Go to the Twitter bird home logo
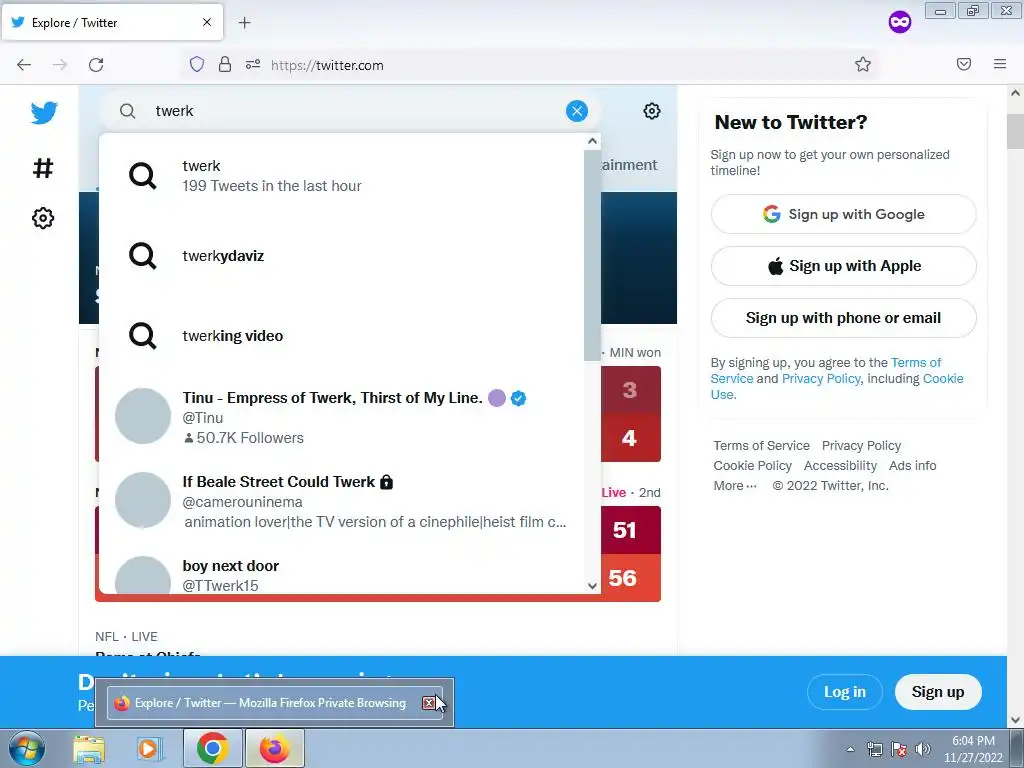This screenshot has height=768, width=1024. (44, 113)
